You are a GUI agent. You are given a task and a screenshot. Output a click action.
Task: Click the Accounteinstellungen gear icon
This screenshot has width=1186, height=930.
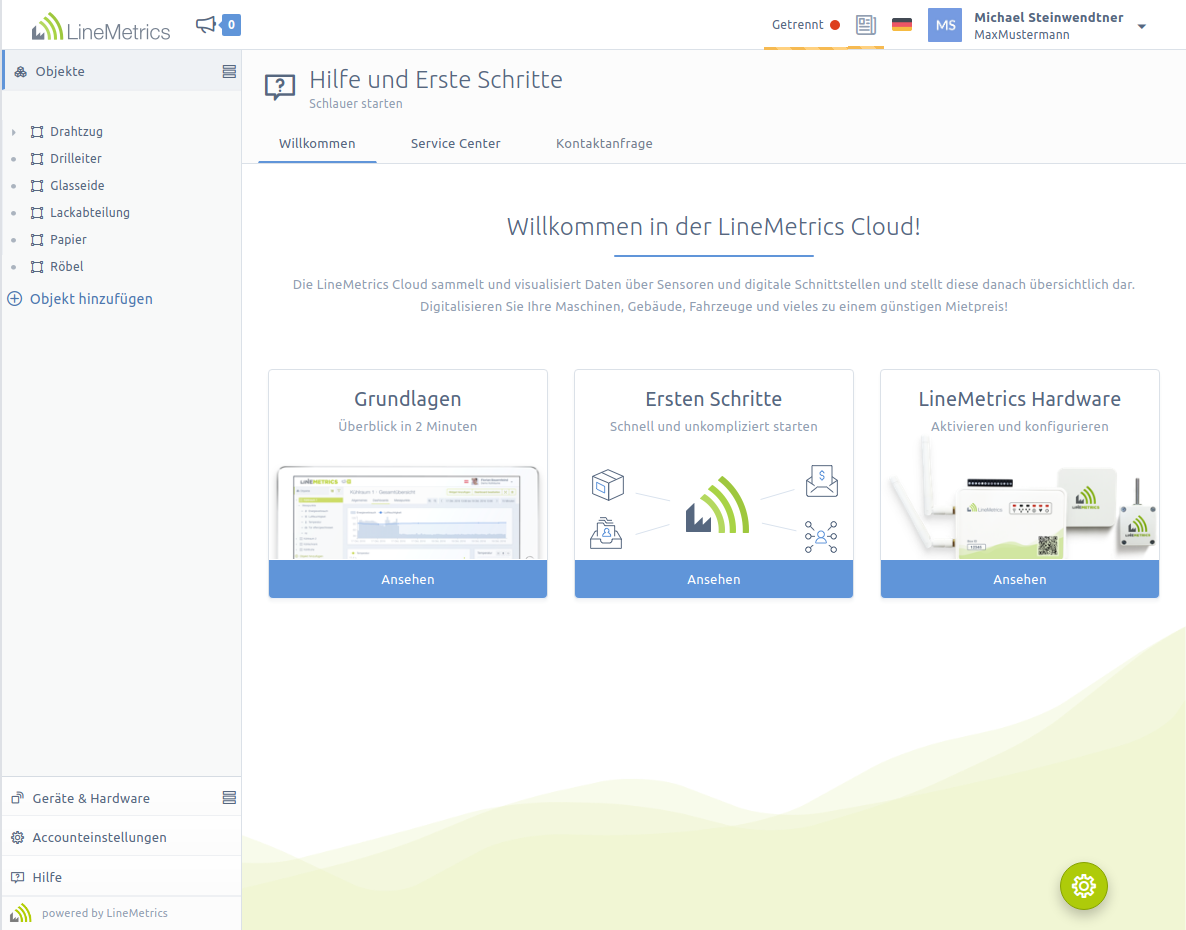17,838
